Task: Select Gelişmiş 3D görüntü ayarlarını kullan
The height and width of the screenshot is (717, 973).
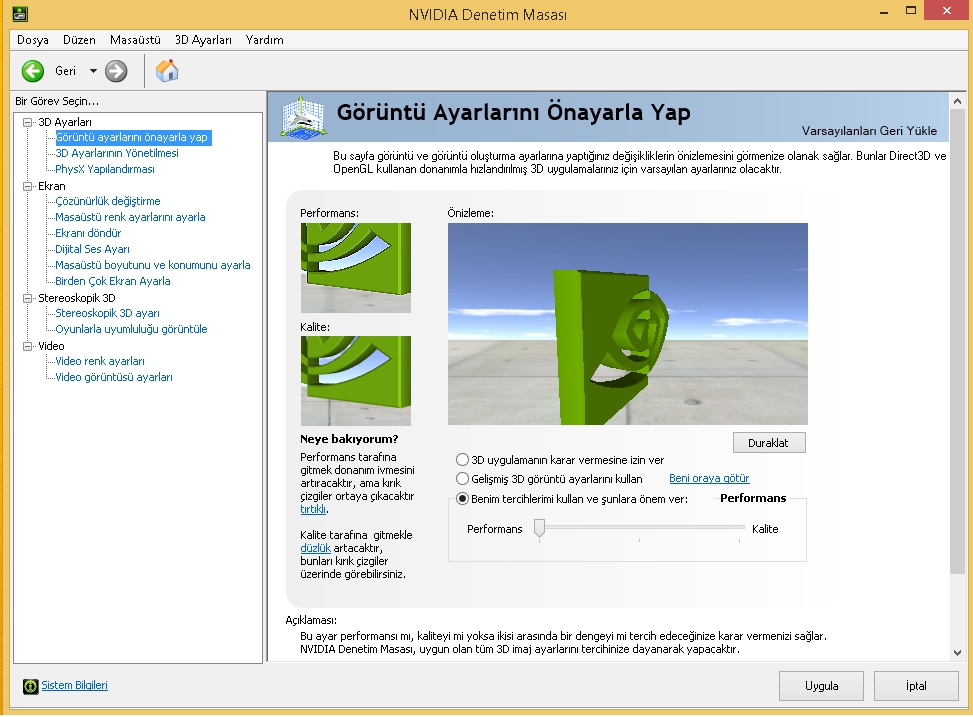Action: (462, 479)
